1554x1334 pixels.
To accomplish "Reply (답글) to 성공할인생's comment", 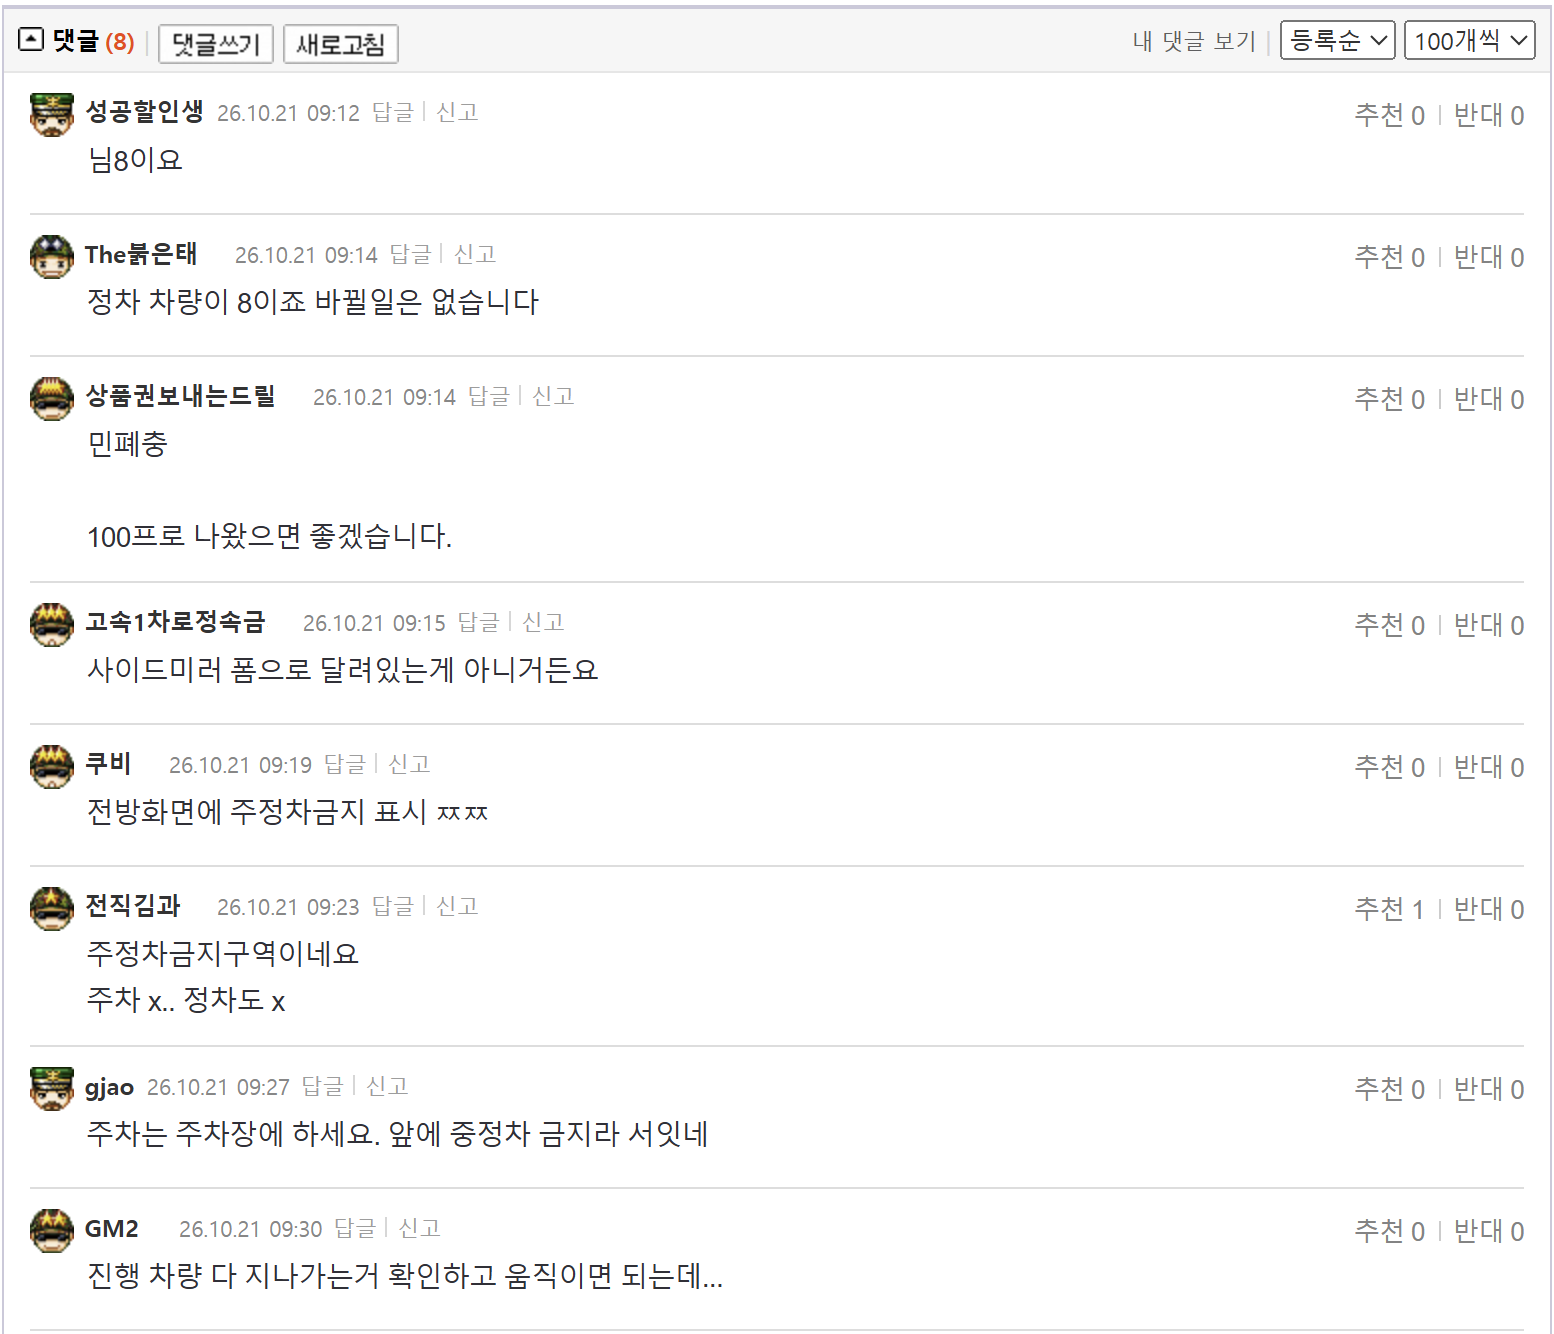I will 392,112.
